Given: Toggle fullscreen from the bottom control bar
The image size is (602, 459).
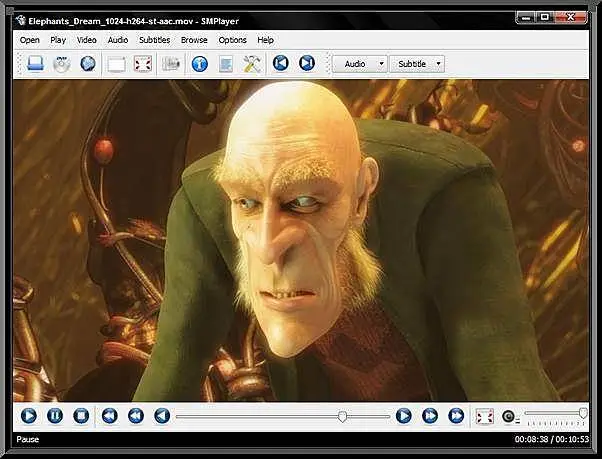Looking at the screenshot, I should point(485,416).
